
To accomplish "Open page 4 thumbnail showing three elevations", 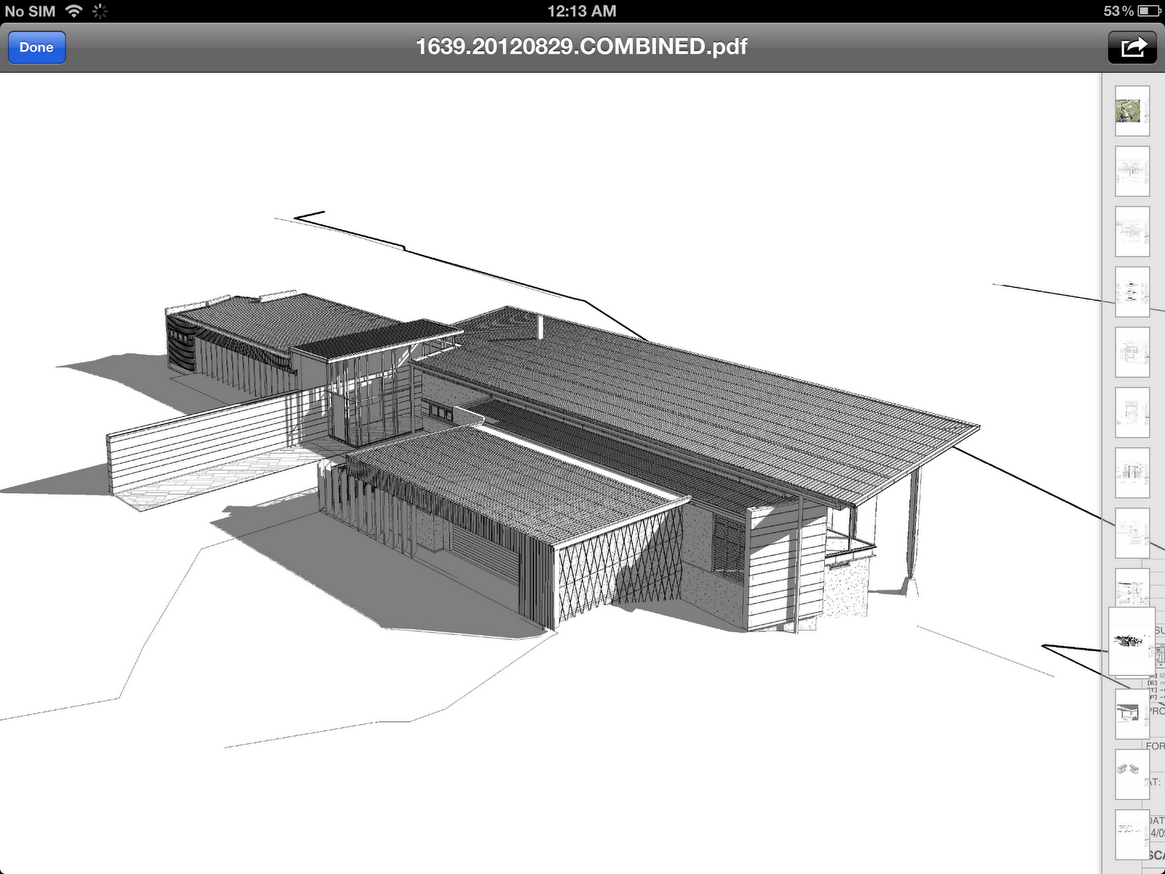I will click(1132, 291).
